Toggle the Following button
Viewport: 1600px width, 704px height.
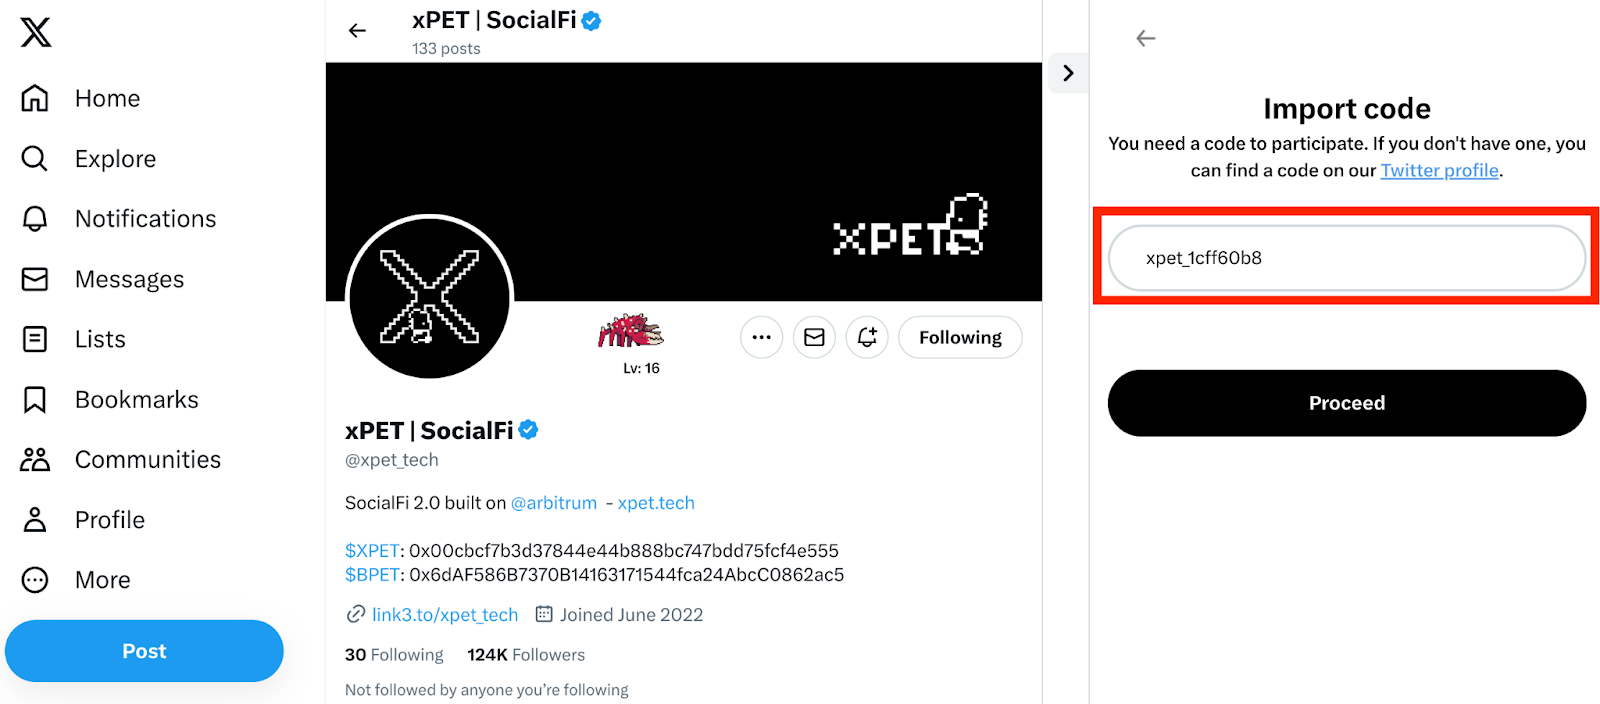[960, 338]
